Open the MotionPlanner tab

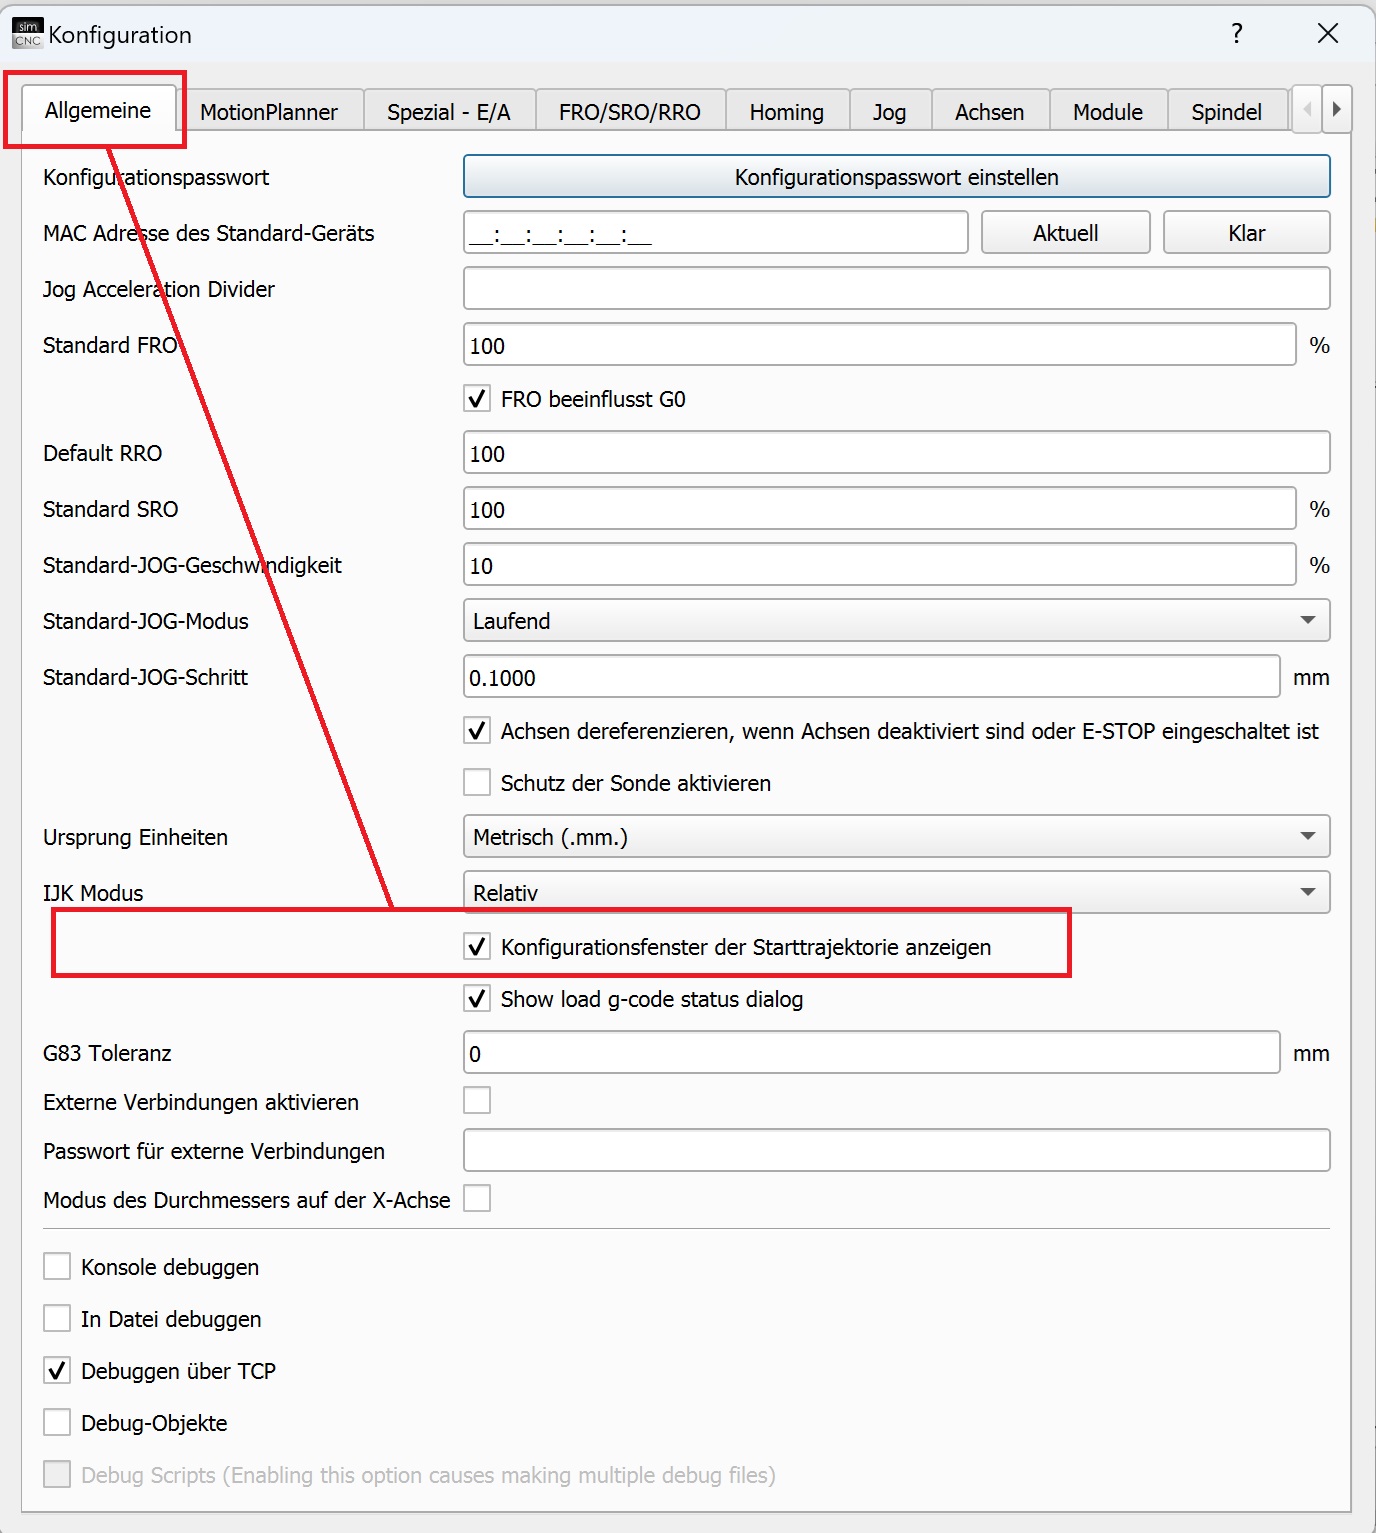[269, 112]
